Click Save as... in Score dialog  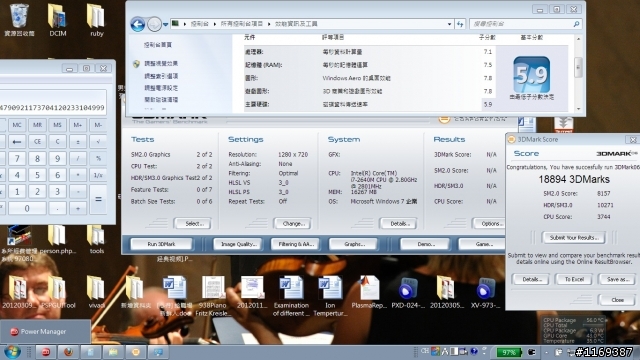pyautogui.click(x=617, y=280)
